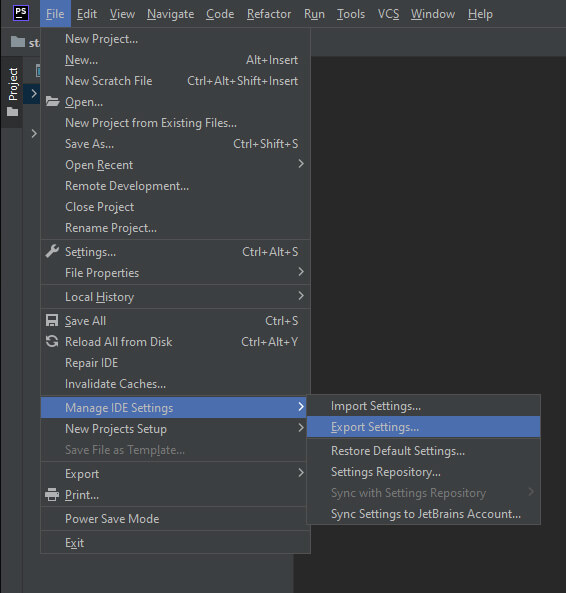Viewport: 566px width, 593px height.
Task: Click the wrench icon beside Settings...
Action: click(52, 251)
